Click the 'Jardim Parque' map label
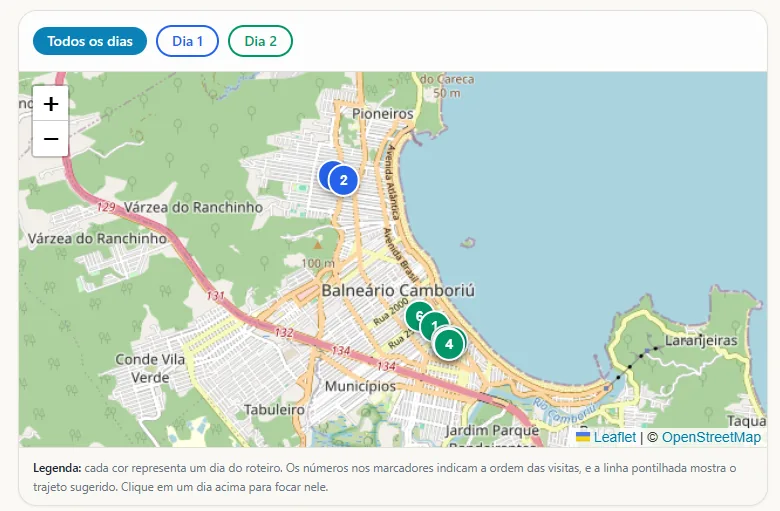The width and height of the screenshot is (780, 511). [492, 430]
